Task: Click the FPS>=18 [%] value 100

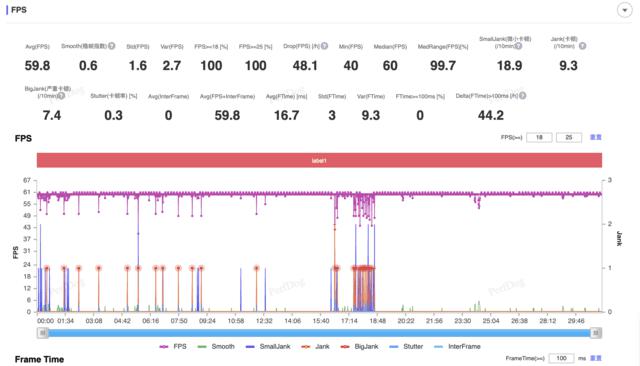Action: (211, 66)
